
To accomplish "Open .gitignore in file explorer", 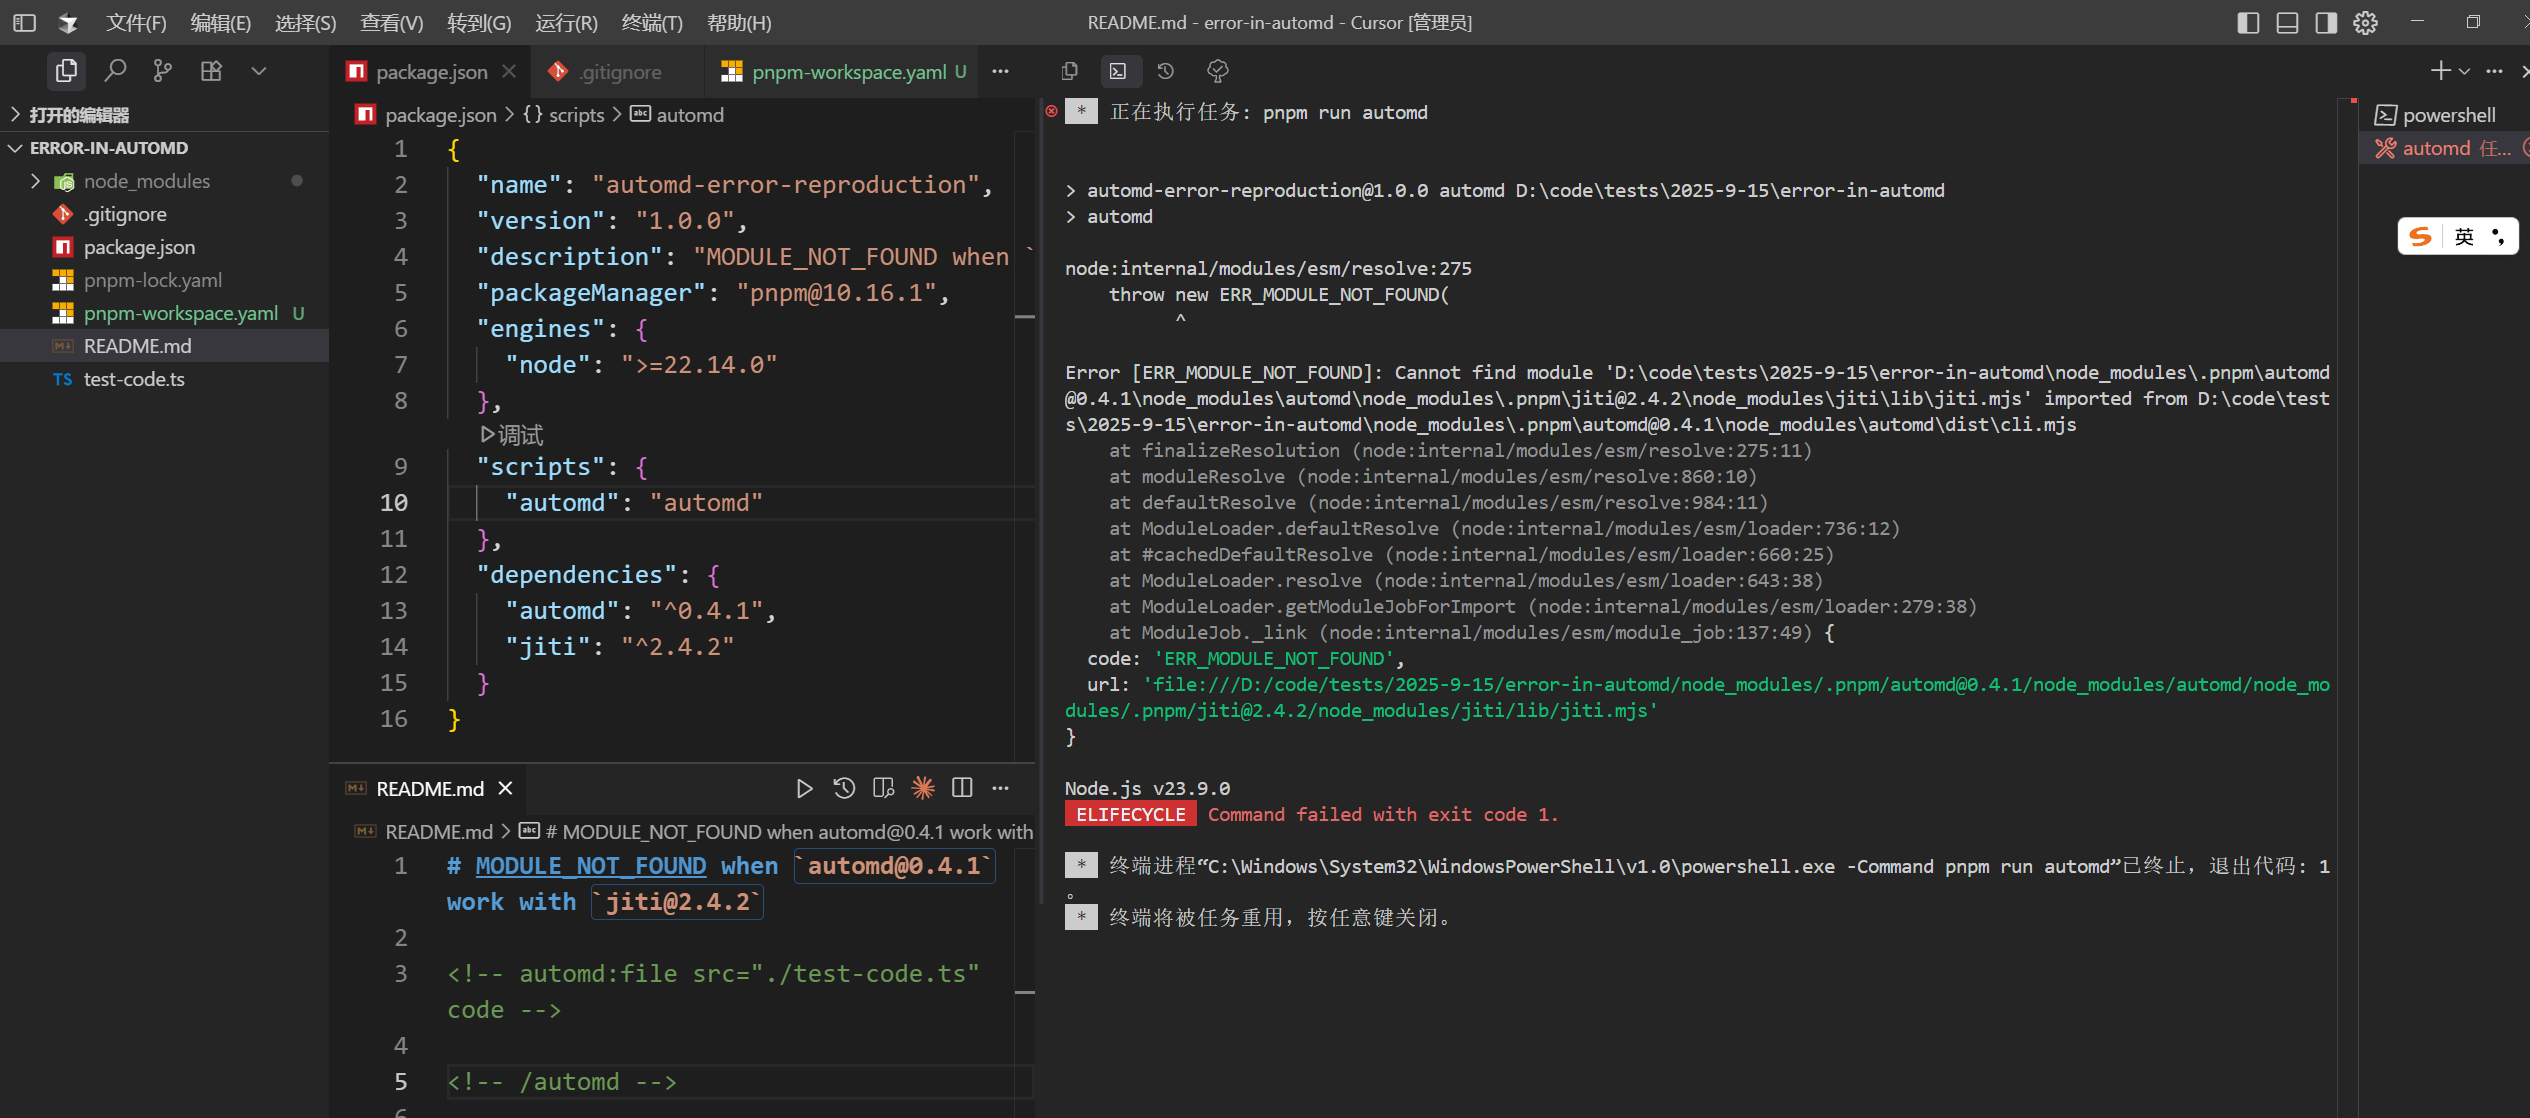I will [164, 213].
